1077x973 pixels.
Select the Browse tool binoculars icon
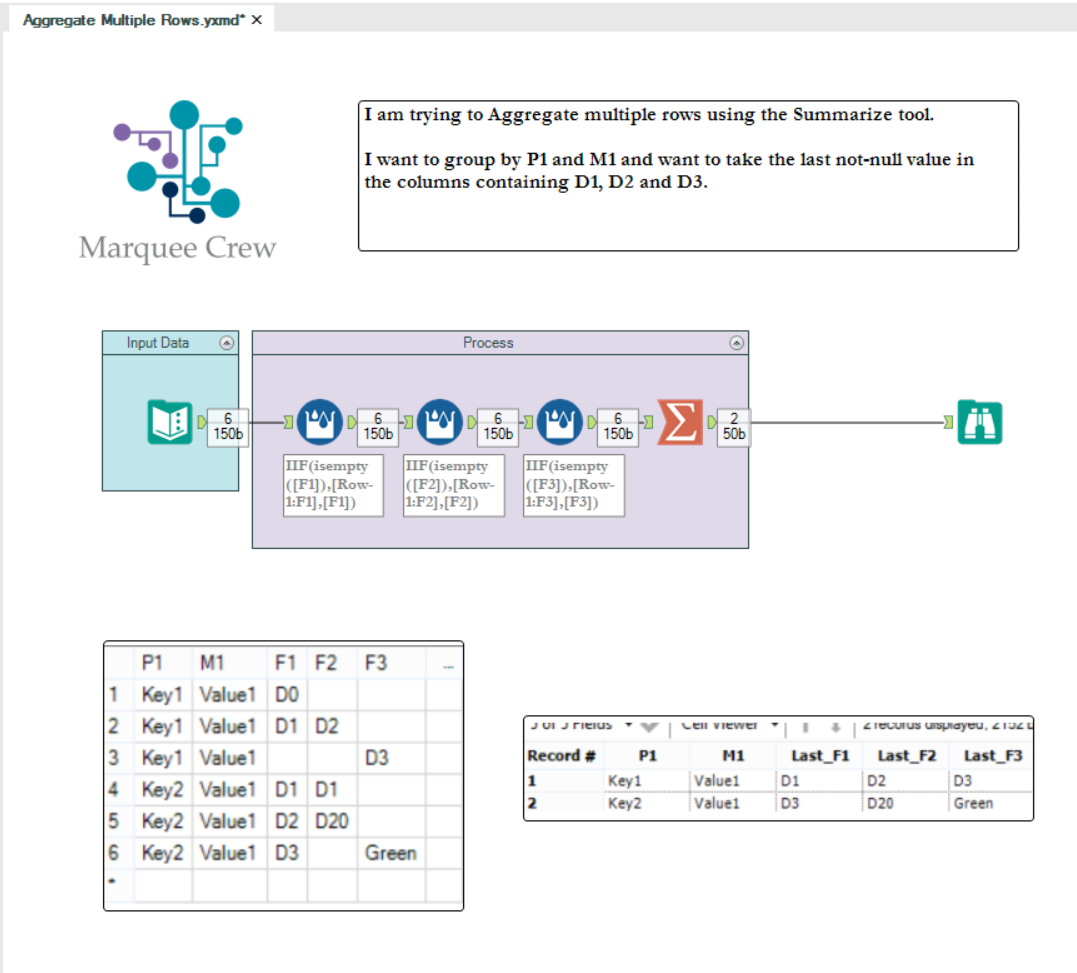pyautogui.click(x=979, y=422)
